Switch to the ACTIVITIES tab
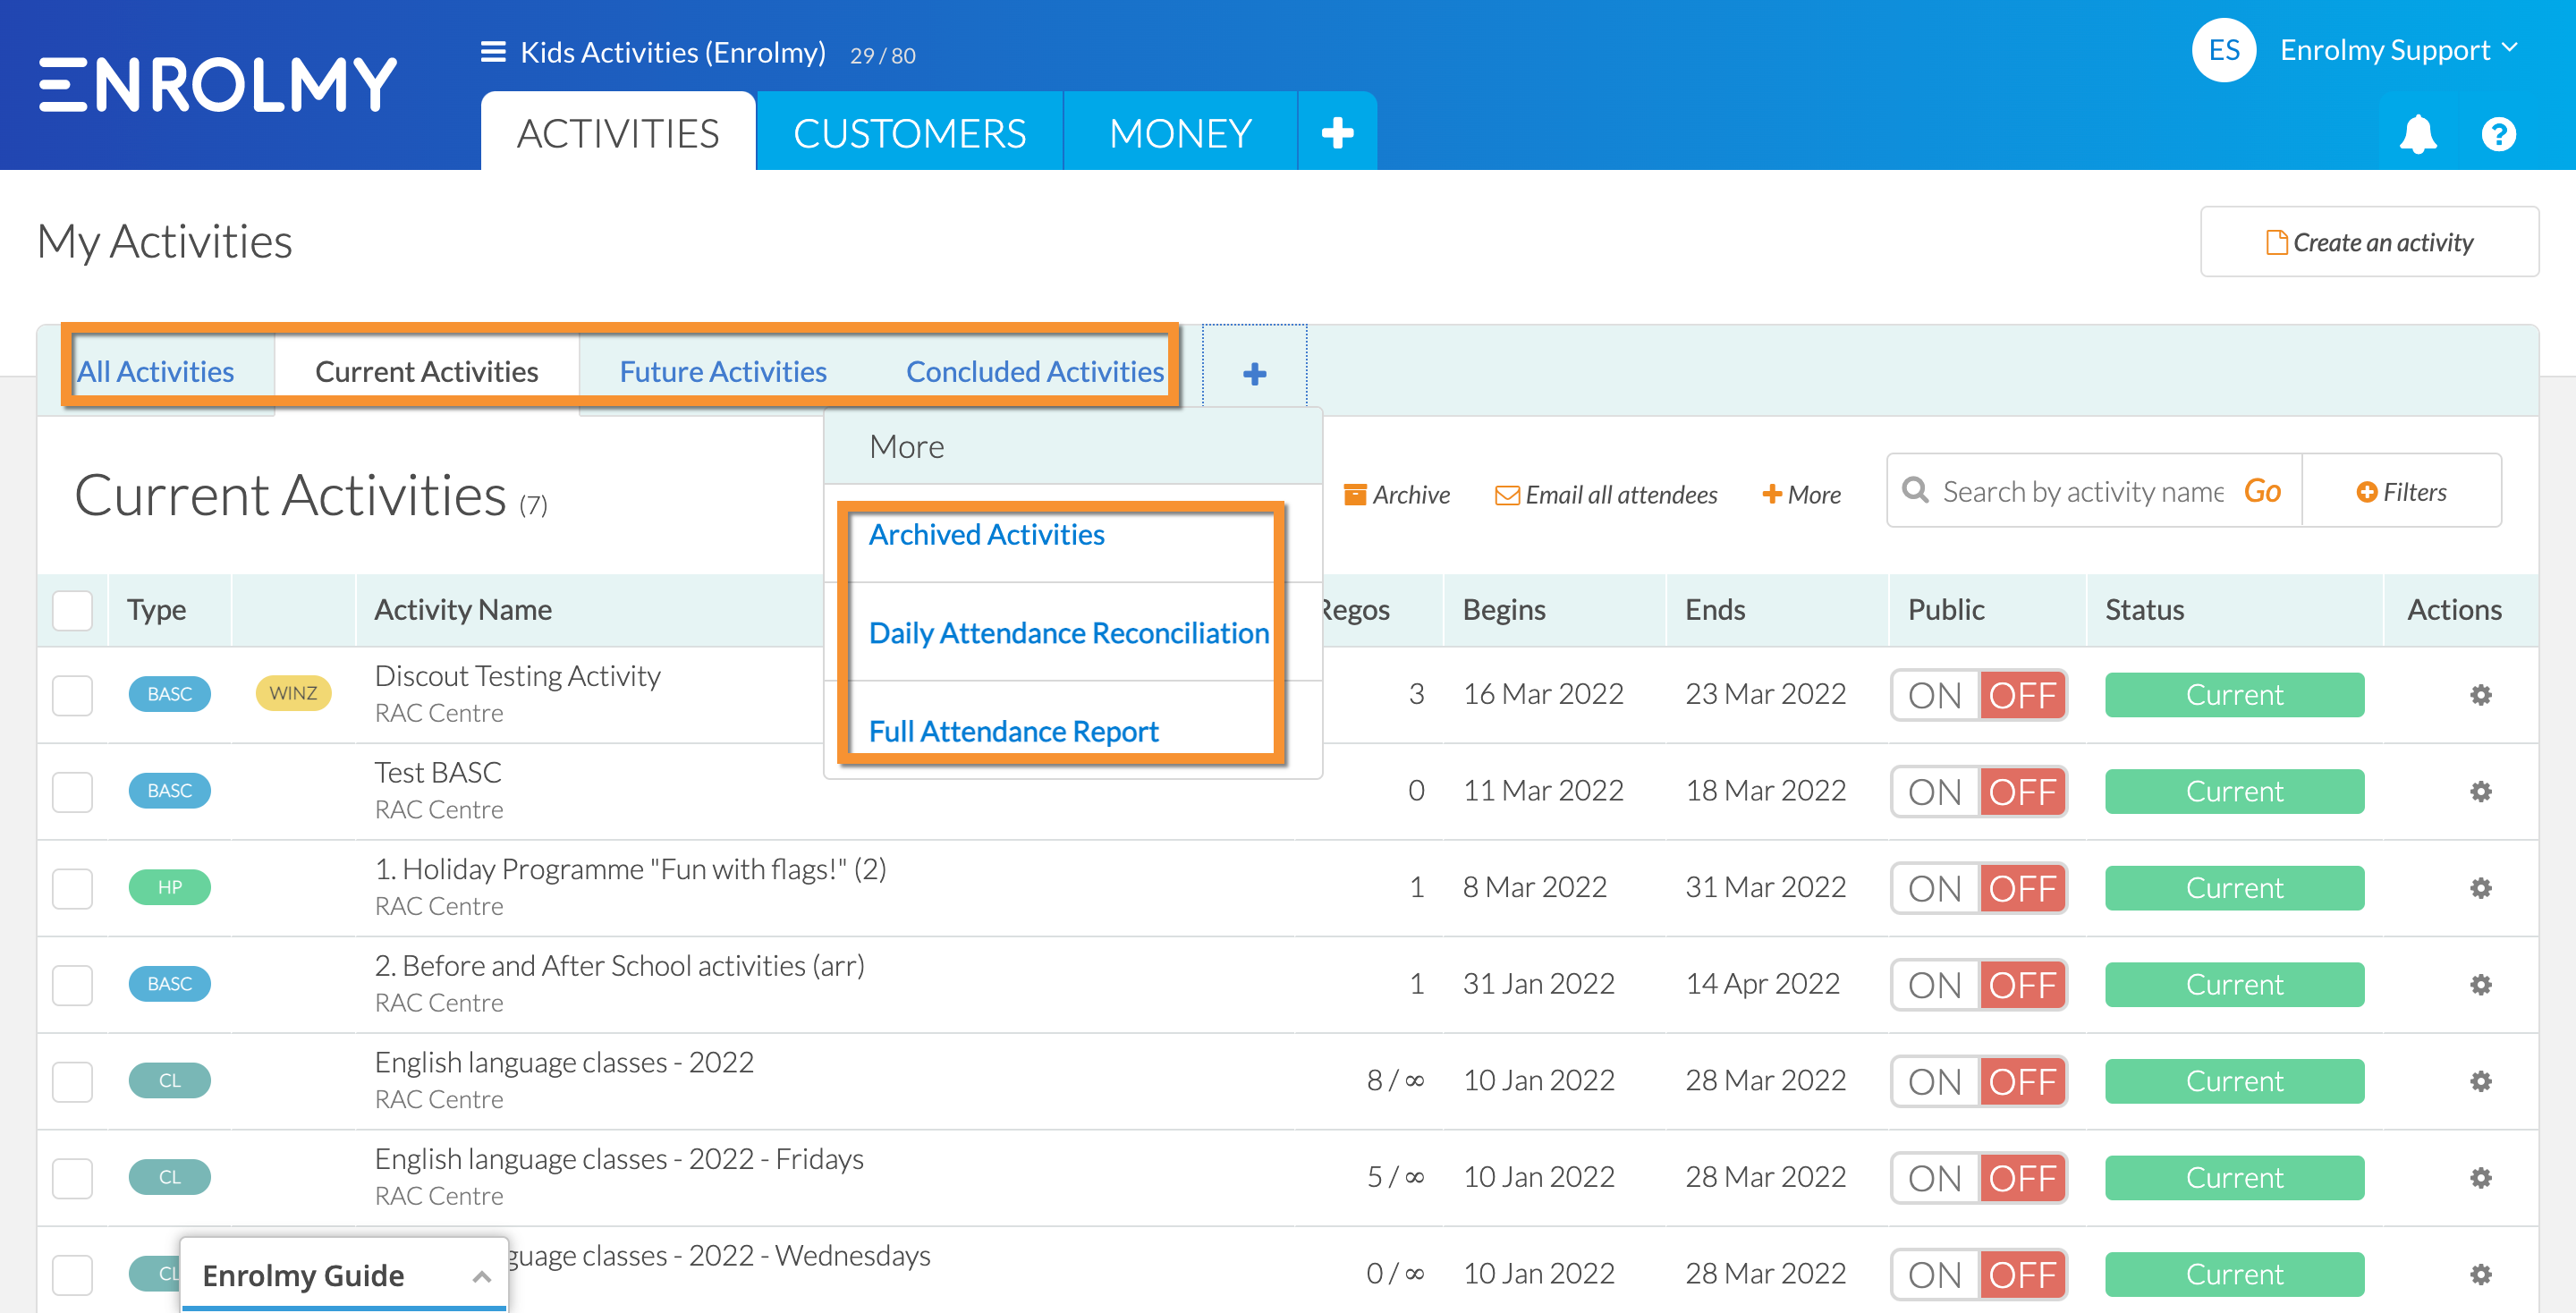This screenshot has width=2576, height=1313. (617, 133)
